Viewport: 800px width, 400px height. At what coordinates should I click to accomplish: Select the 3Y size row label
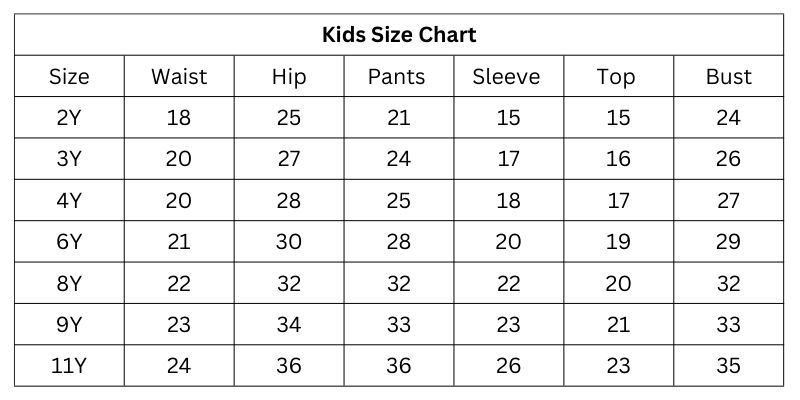tap(69, 159)
